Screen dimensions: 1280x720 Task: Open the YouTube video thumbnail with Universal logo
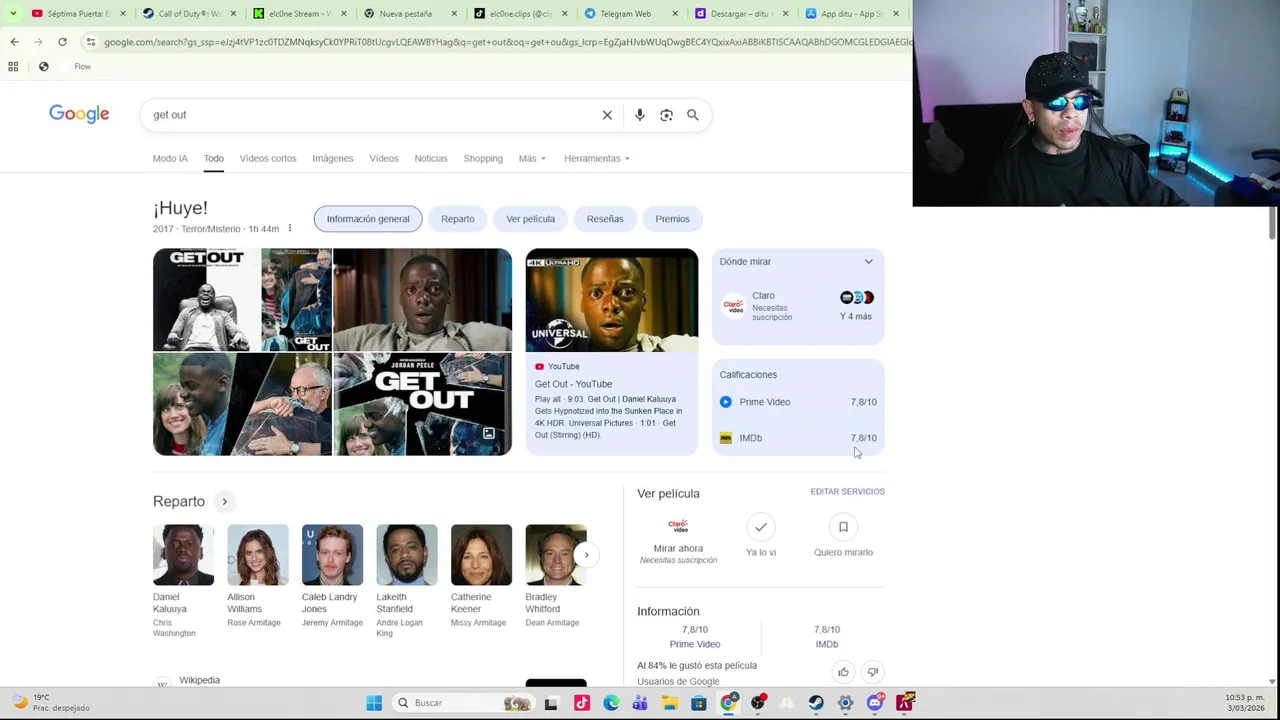(612, 300)
